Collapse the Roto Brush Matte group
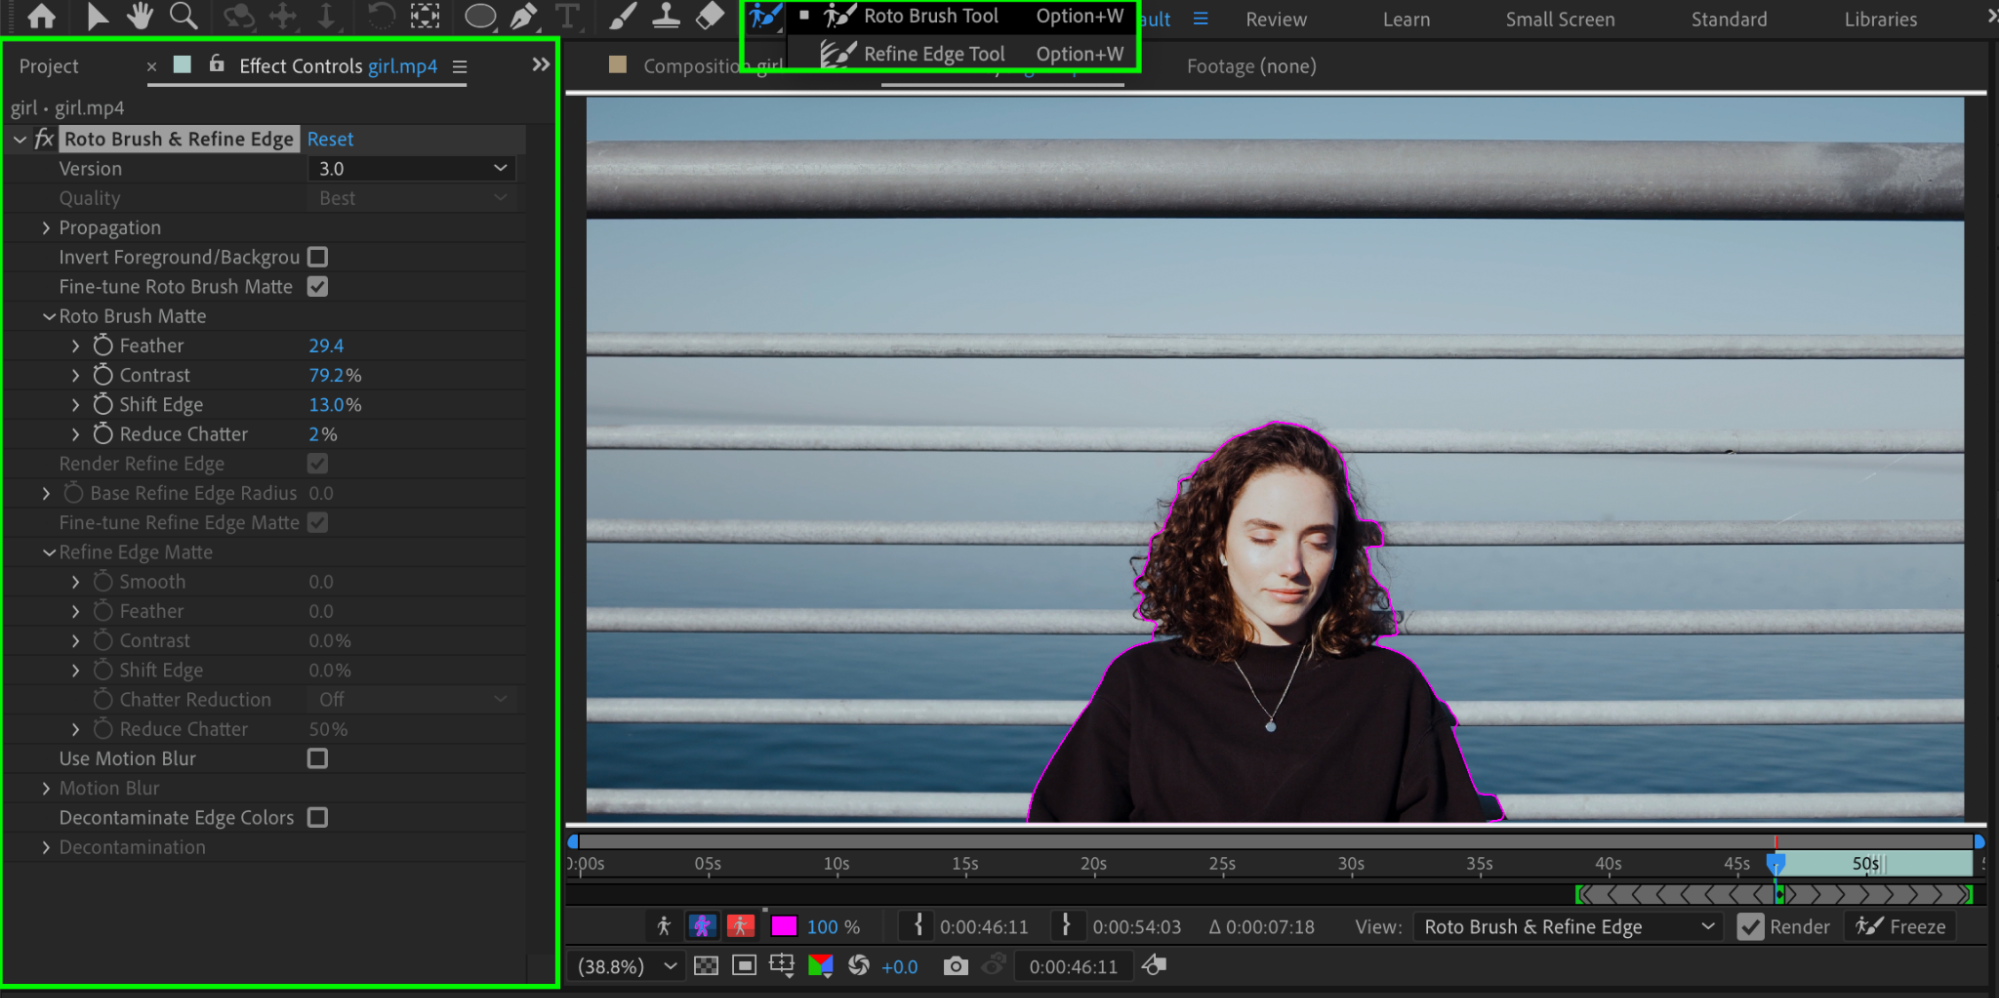 49,316
